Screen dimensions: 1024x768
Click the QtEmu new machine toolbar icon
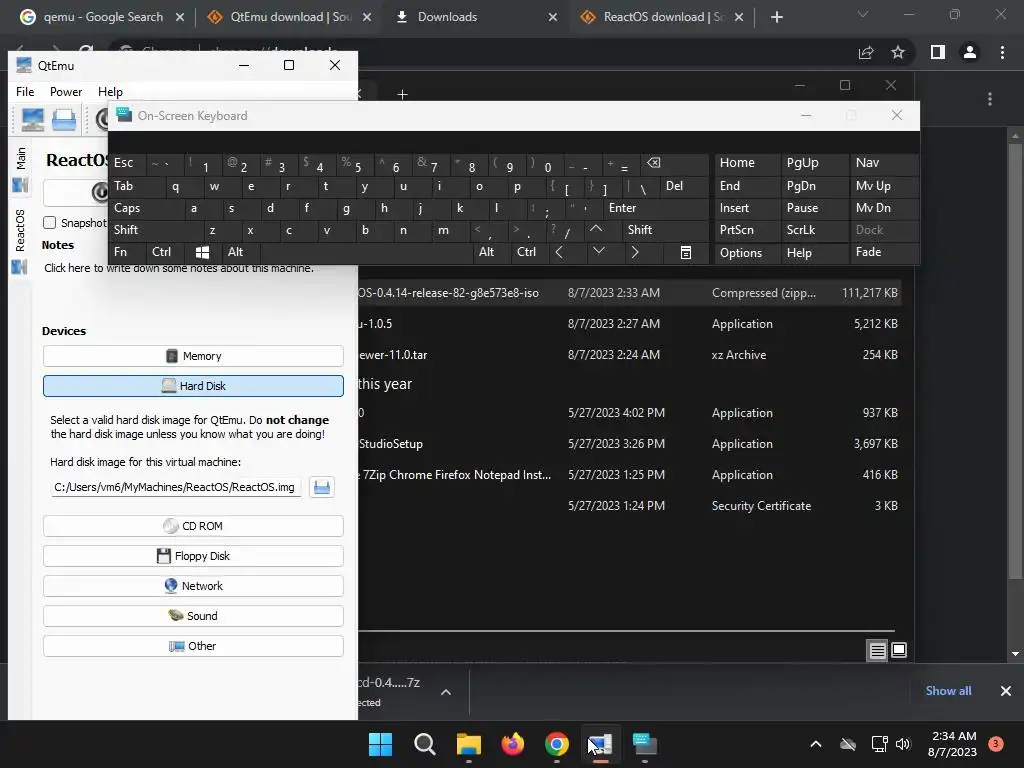coord(32,120)
